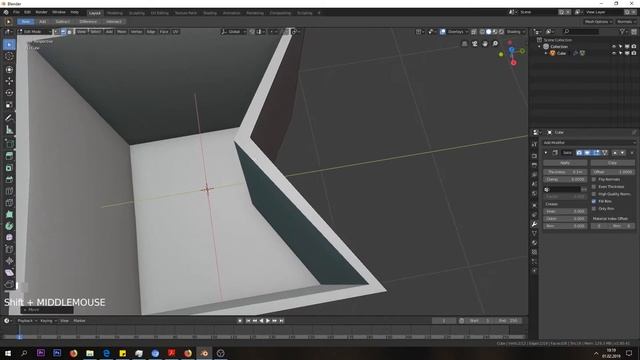Viewport: 640px width, 360px height.
Task: Enable High Quality Normals checkbox
Action: click(594, 194)
